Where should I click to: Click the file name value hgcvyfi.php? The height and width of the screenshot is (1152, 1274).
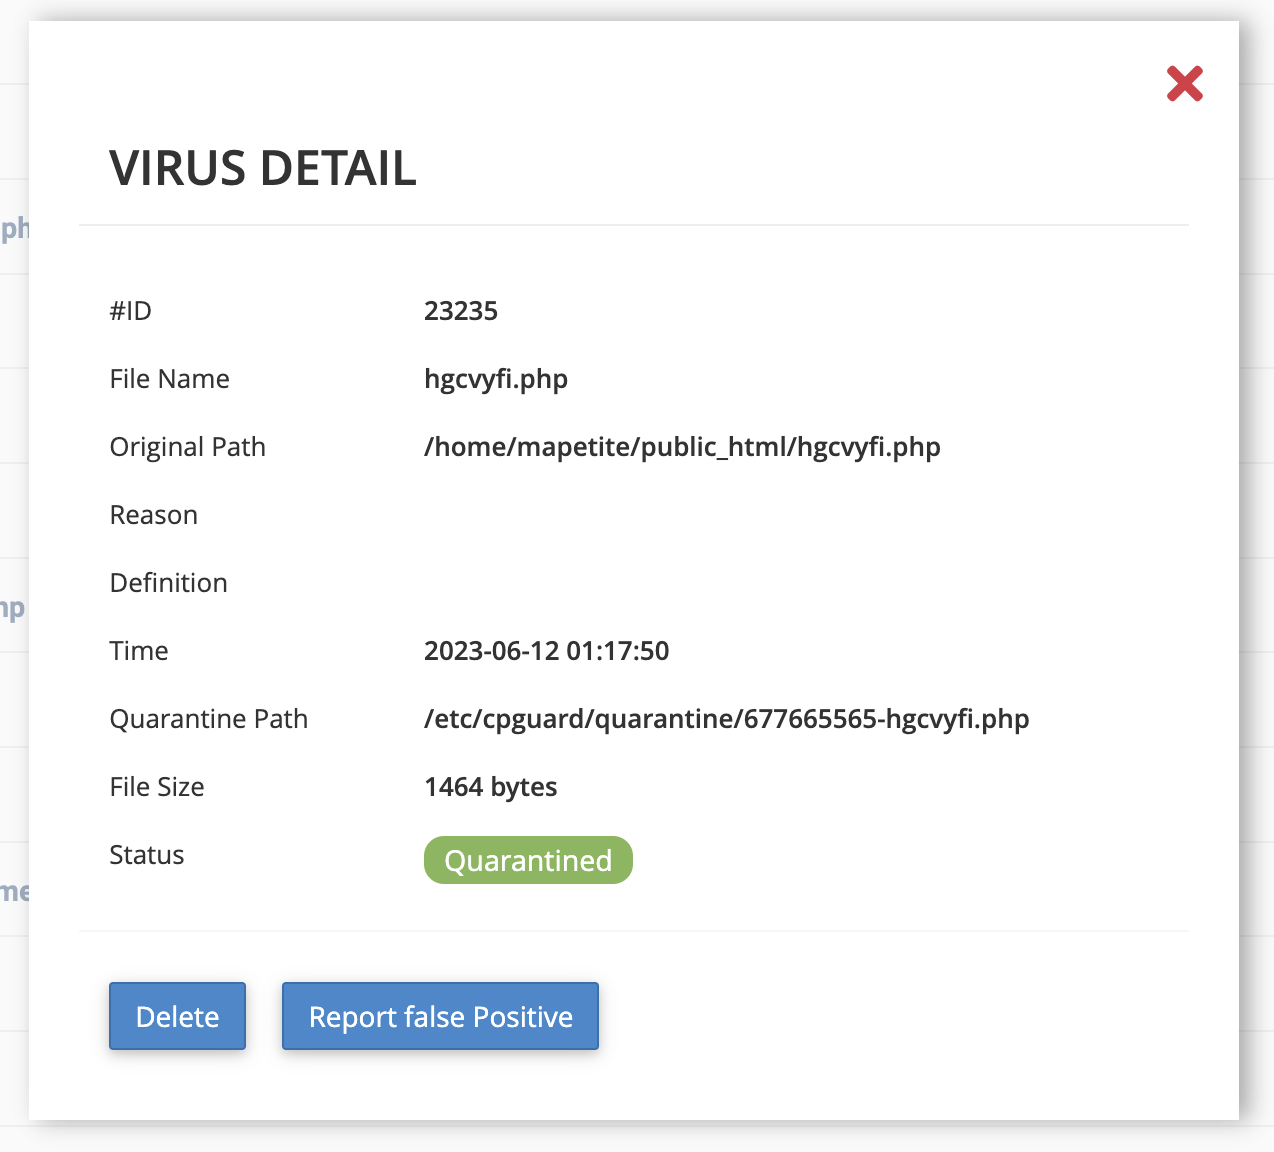[495, 379]
